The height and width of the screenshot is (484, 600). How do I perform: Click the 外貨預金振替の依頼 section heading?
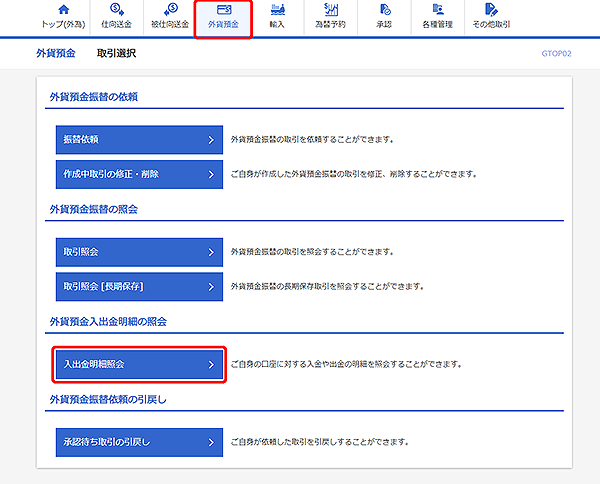click(94, 97)
